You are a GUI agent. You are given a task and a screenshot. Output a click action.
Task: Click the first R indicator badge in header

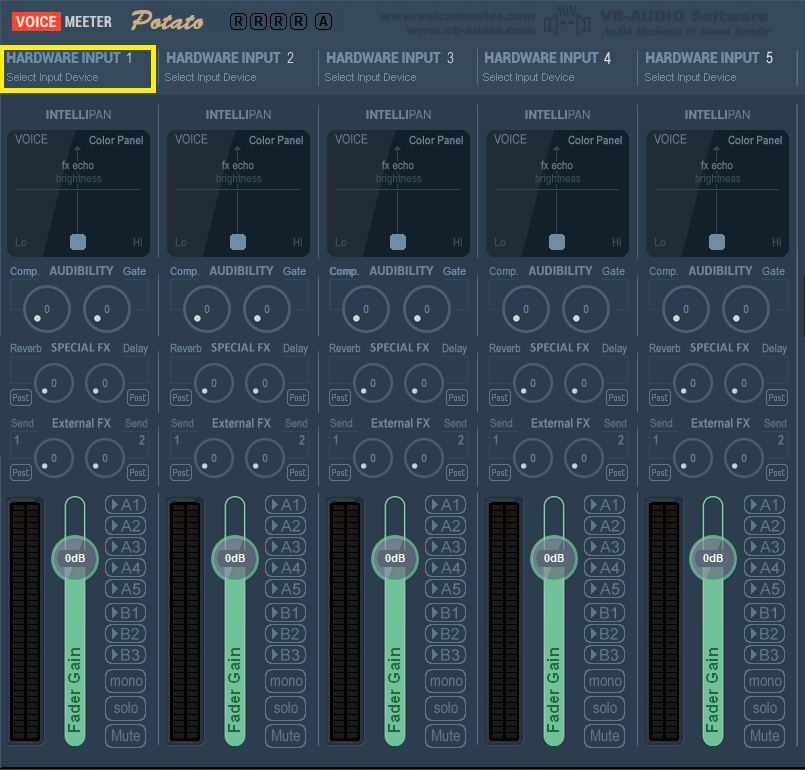pos(238,22)
